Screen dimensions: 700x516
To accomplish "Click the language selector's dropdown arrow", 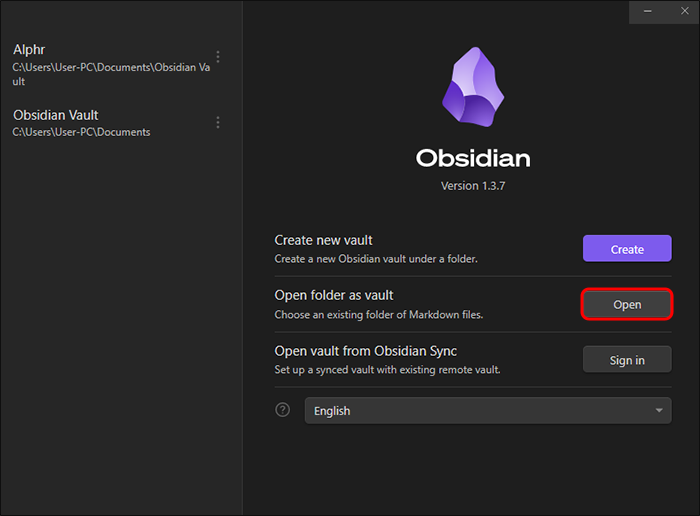I will point(658,411).
